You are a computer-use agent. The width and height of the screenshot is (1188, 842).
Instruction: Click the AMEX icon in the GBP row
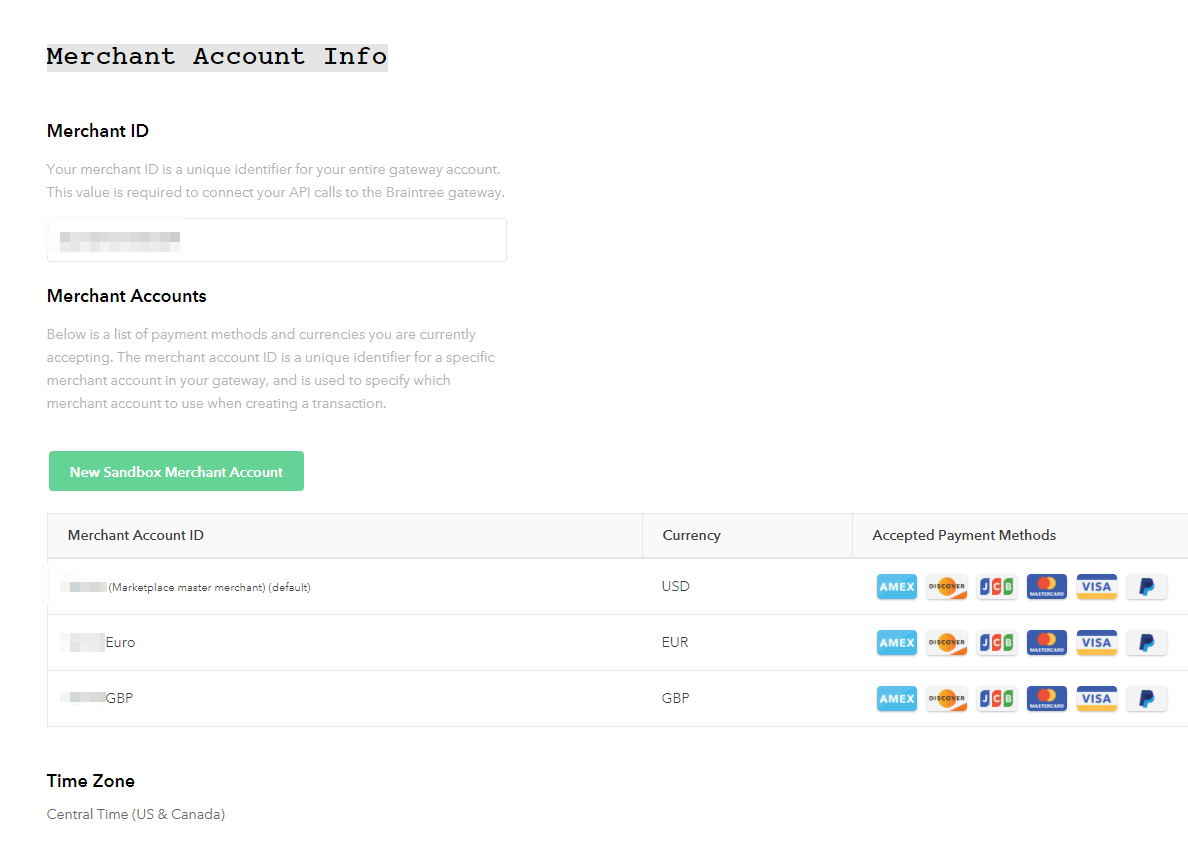pos(896,699)
